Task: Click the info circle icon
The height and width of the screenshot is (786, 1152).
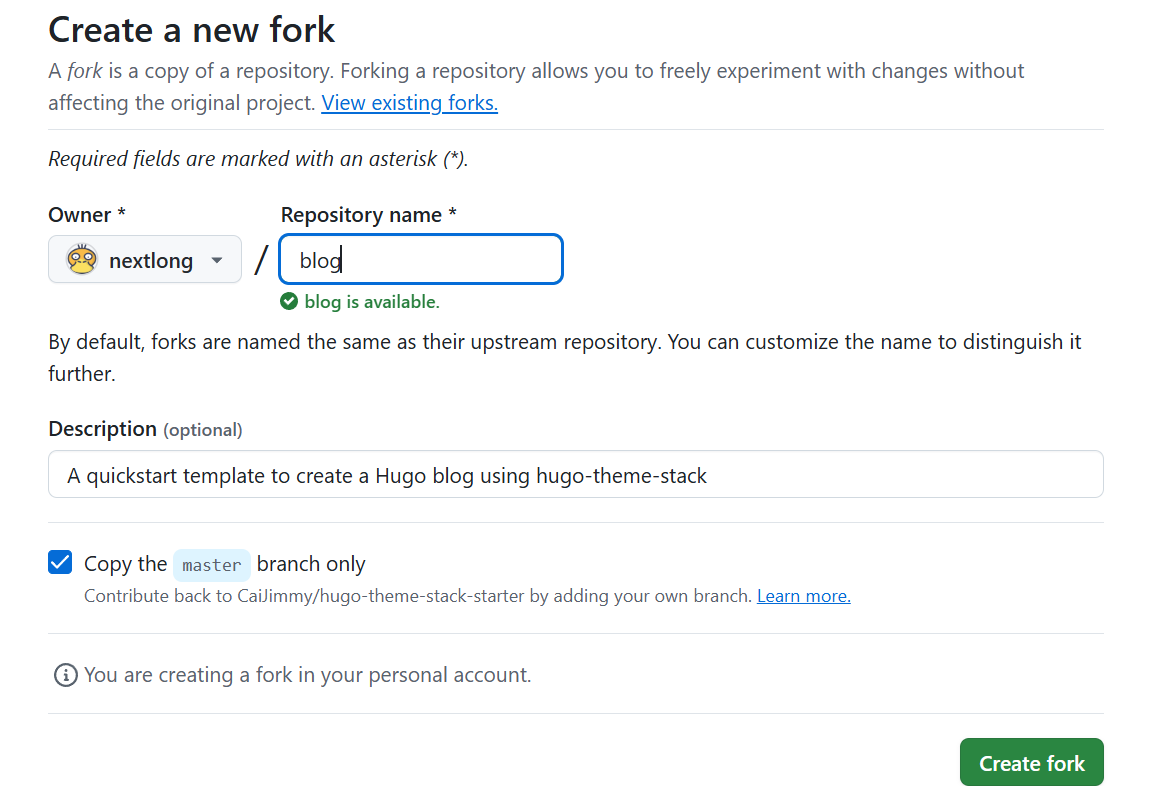Action: point(65,675)
